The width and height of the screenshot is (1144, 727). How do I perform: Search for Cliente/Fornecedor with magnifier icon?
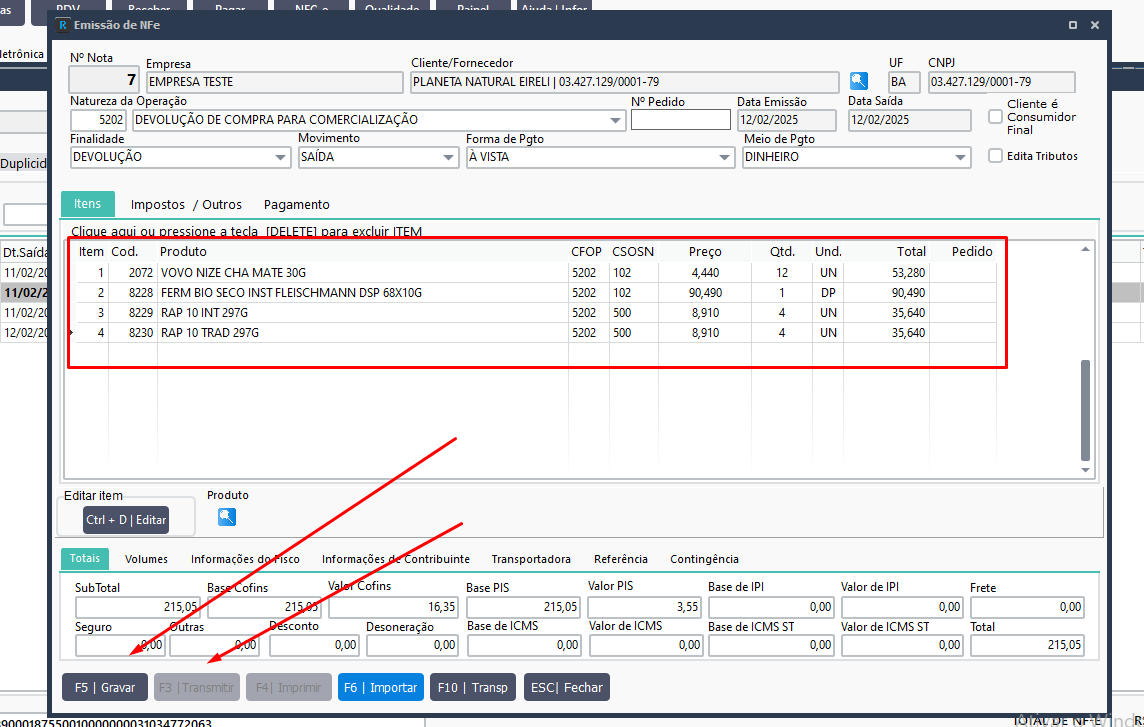859,81
